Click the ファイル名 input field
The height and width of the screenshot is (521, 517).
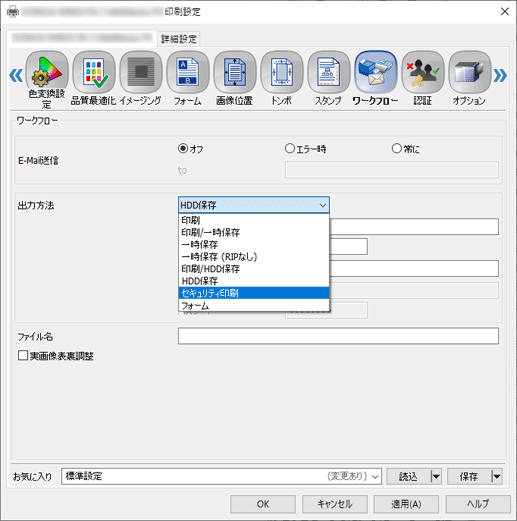(338, 336)
